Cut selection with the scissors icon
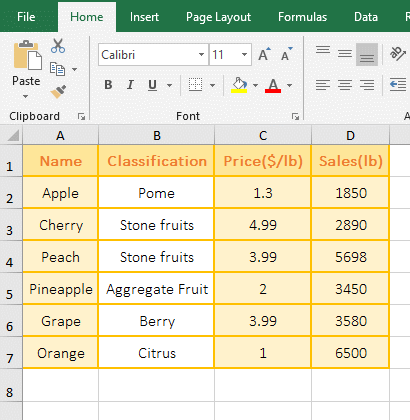The height and width of the screenshot is (420, 410). coord(58,46)
